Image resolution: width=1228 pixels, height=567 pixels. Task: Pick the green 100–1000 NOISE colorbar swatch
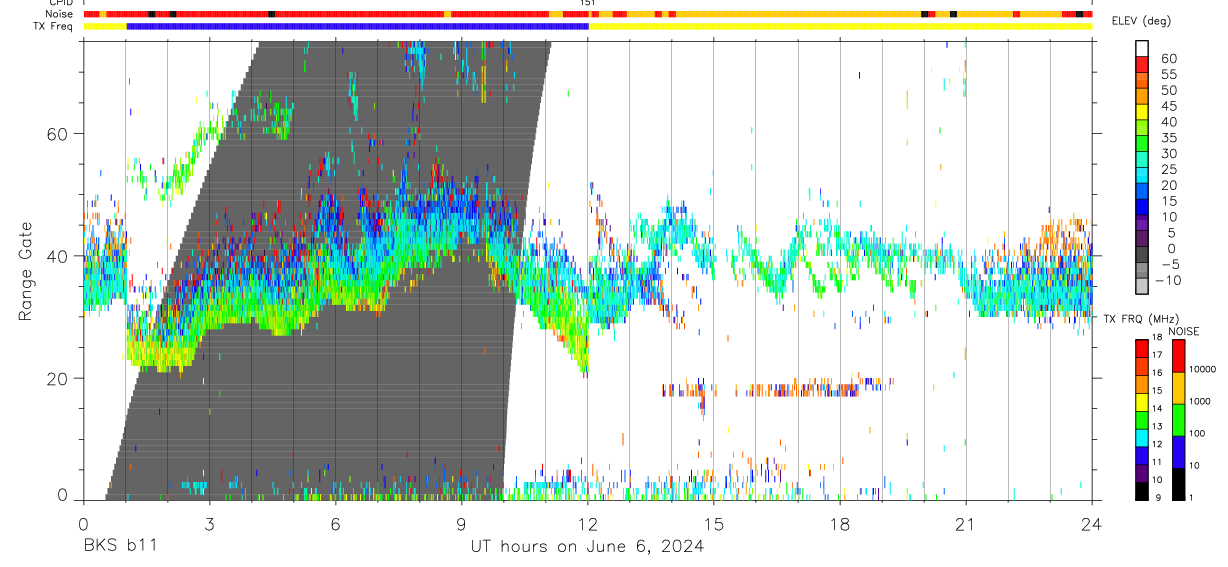[x=1178, y=420]
